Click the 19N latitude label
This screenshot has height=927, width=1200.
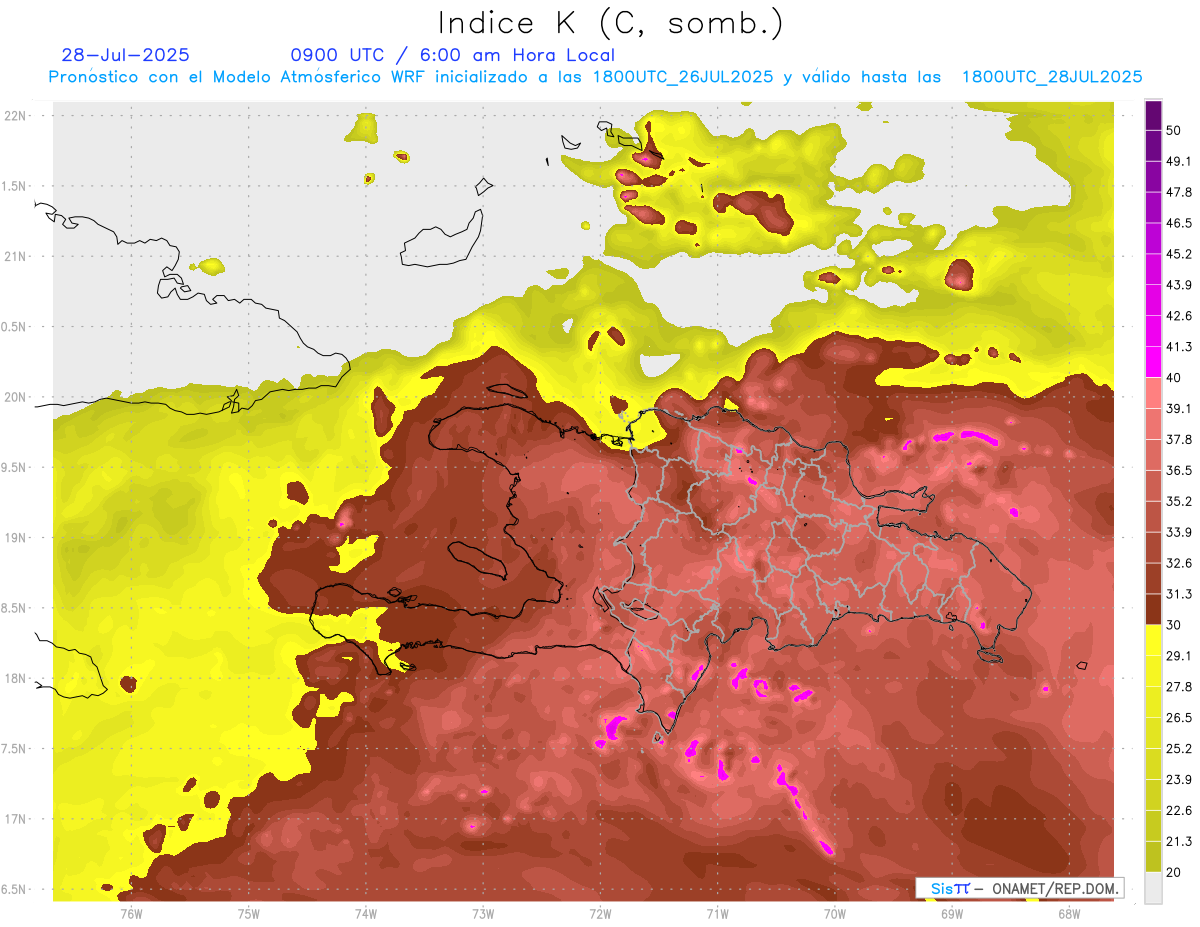17,538
